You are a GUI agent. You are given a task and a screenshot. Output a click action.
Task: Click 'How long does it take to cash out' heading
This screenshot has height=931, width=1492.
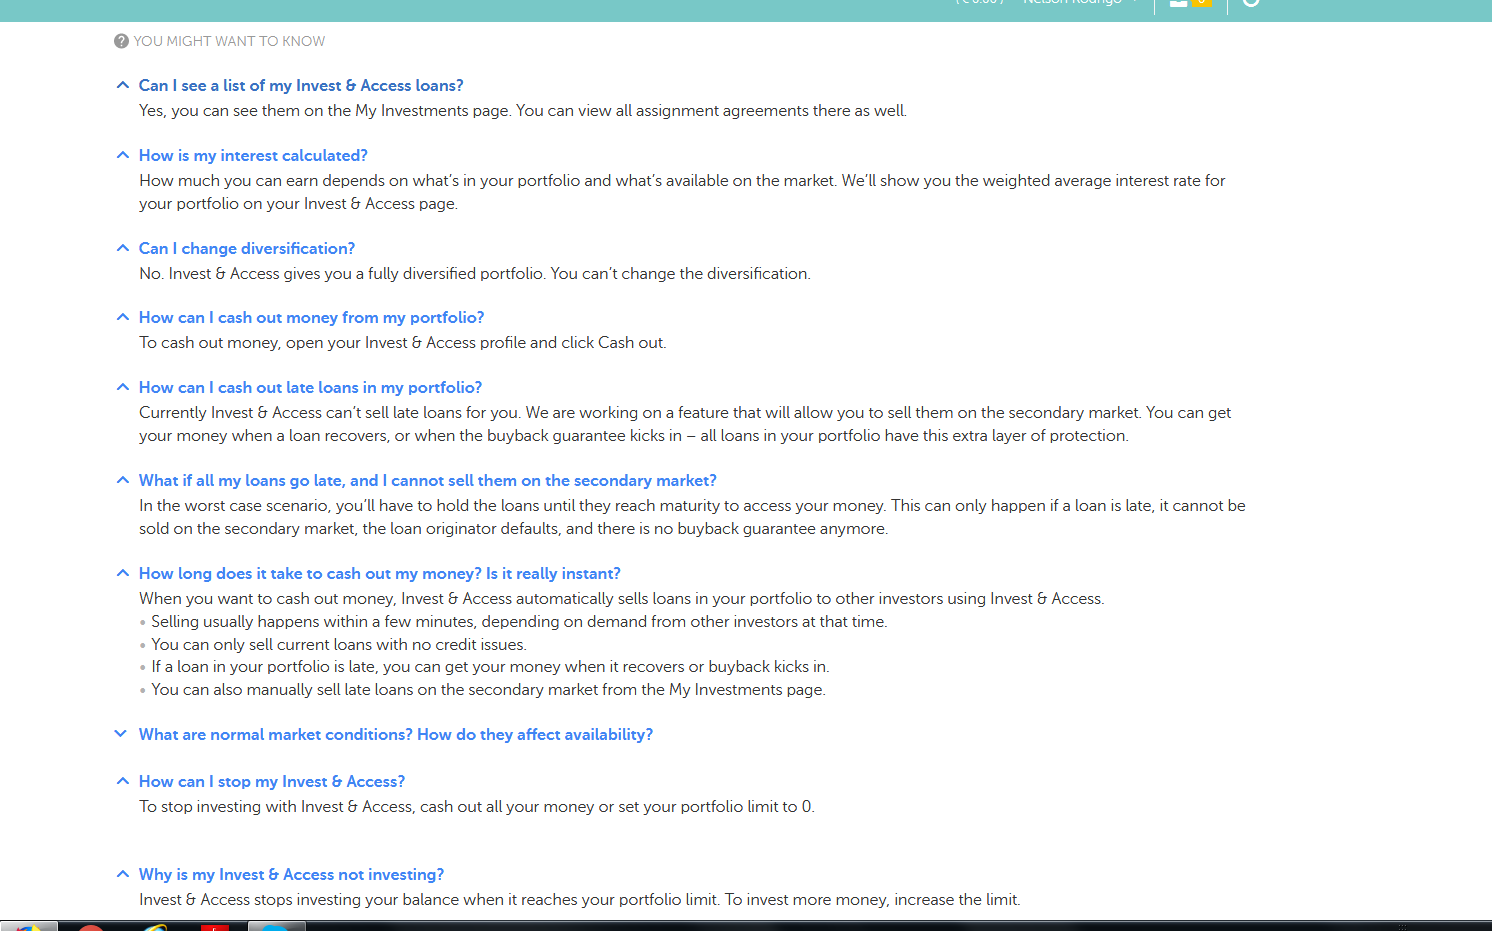pos(379,573)
